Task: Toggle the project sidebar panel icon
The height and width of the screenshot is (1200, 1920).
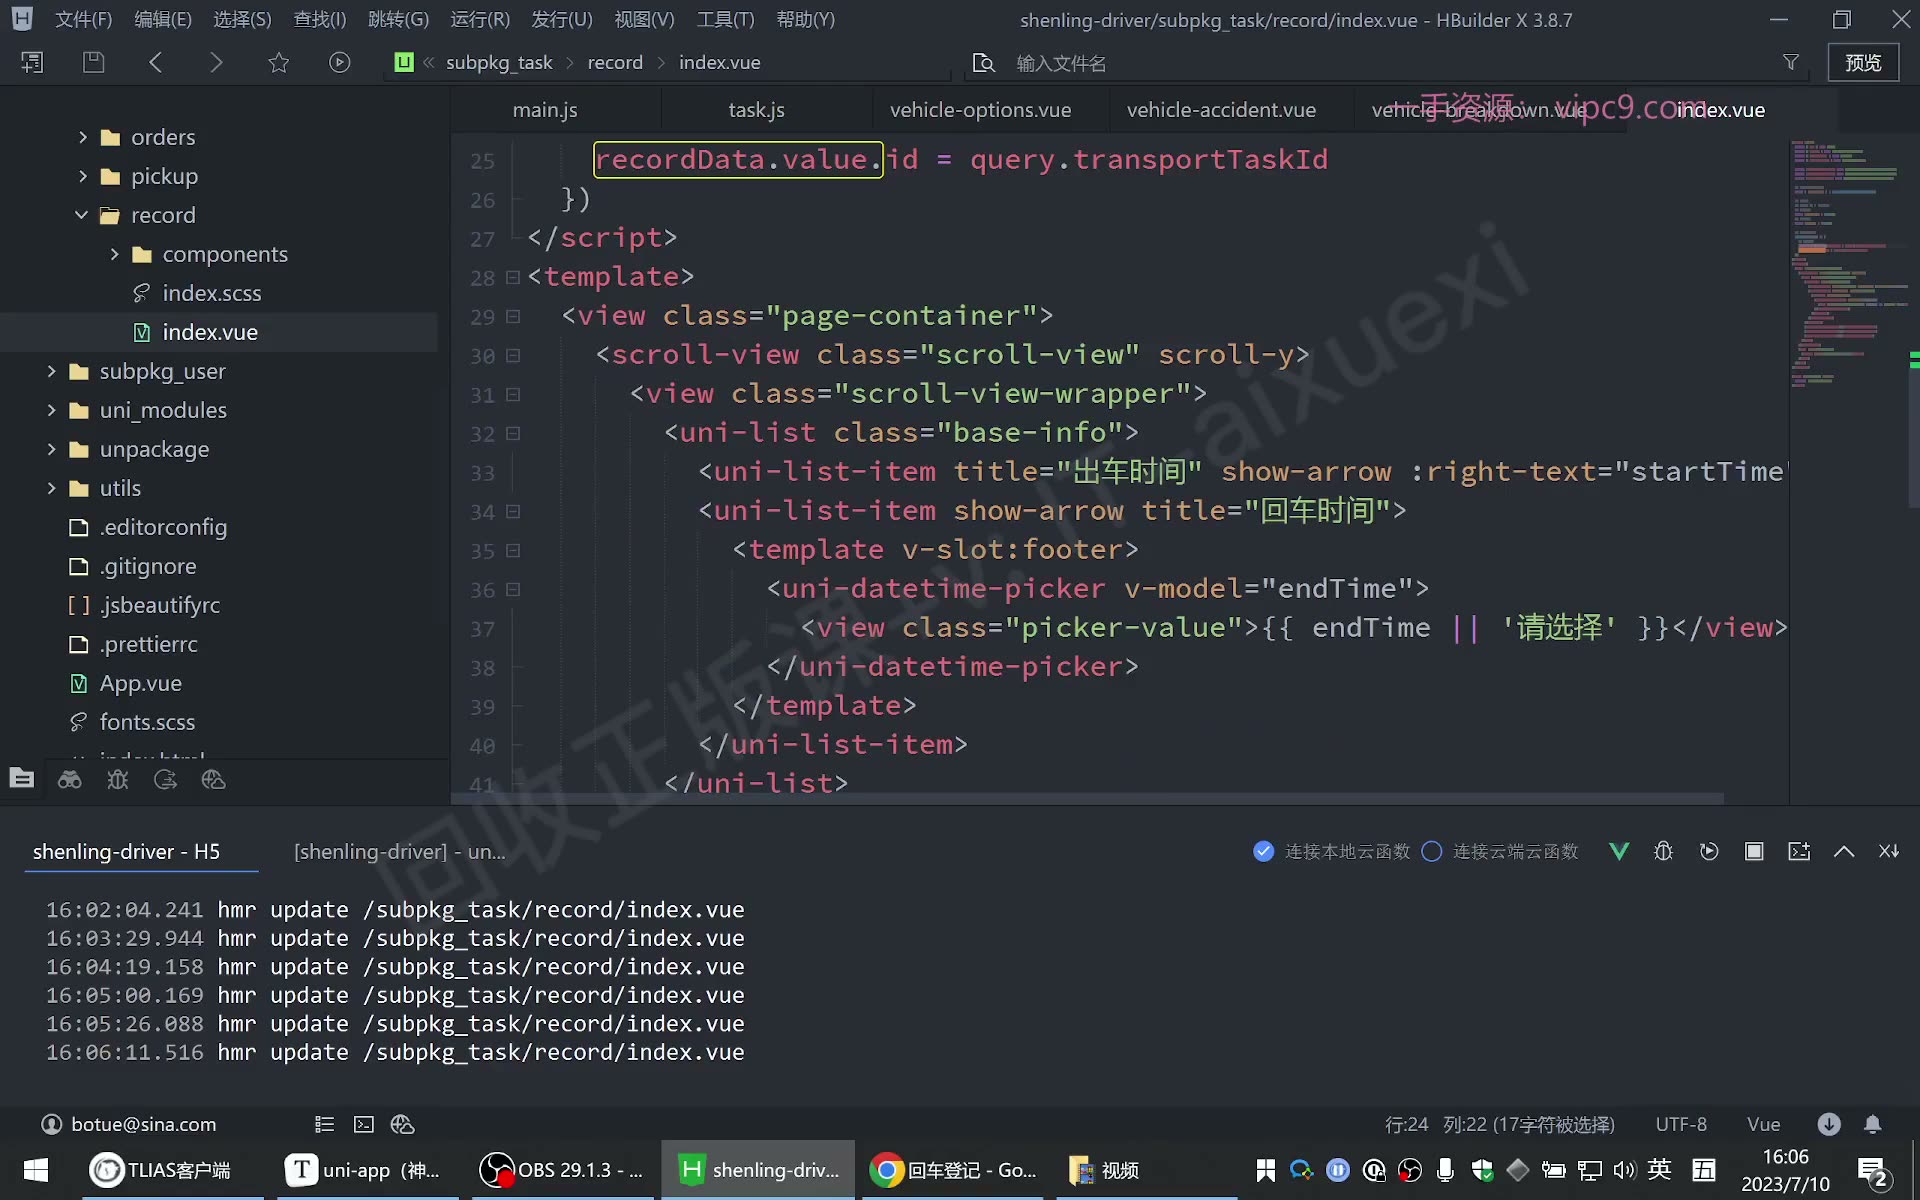Action: click(32, 62)
